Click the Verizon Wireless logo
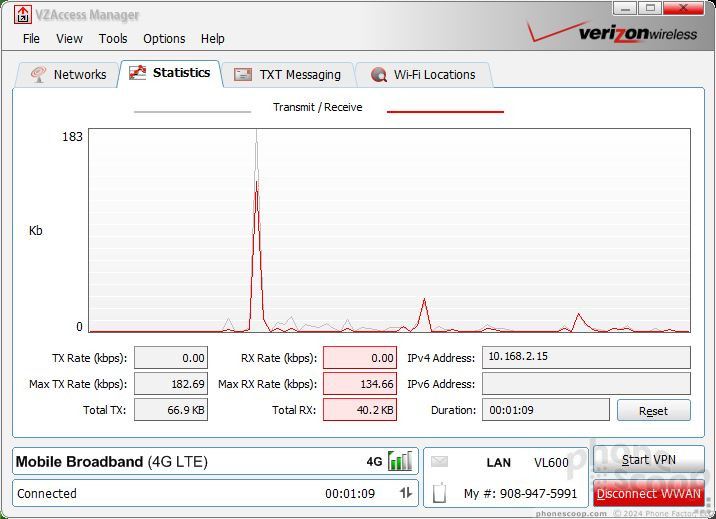Screen dimensions: 716x519 tap(613, 32)
